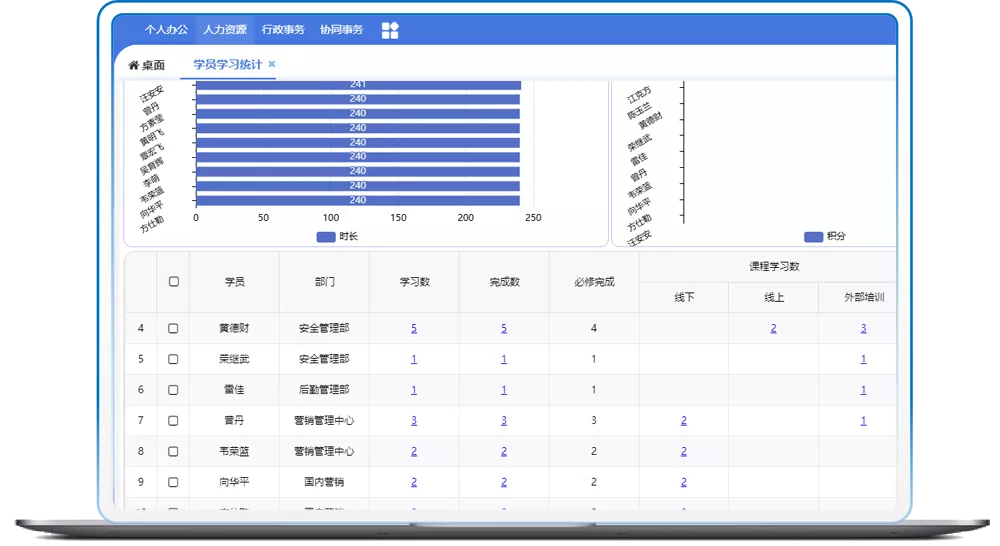Click the 线下 sub-column header
The height and width of the screenshot is (546, 1000).
coord(684,297)
